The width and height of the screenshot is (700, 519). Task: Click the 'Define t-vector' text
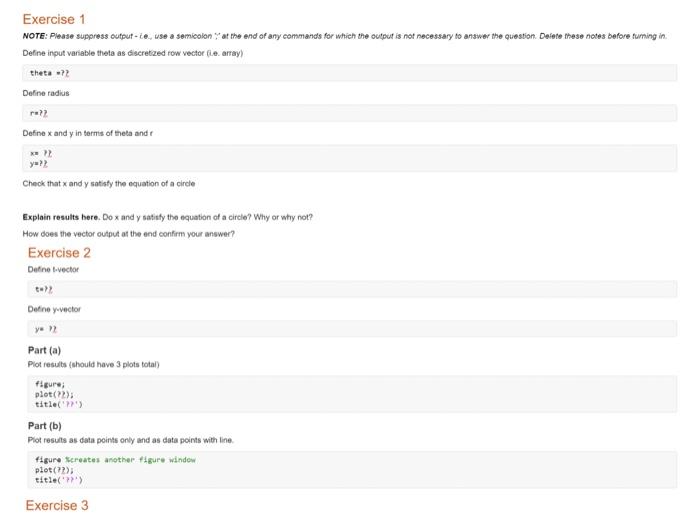[x=53, y=270]
